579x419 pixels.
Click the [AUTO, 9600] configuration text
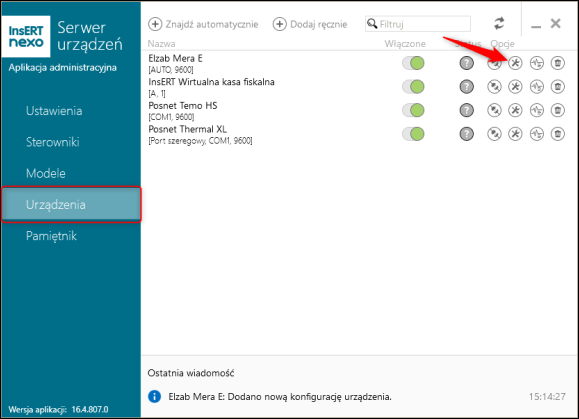pyautogui.click(x=171, y=70)
